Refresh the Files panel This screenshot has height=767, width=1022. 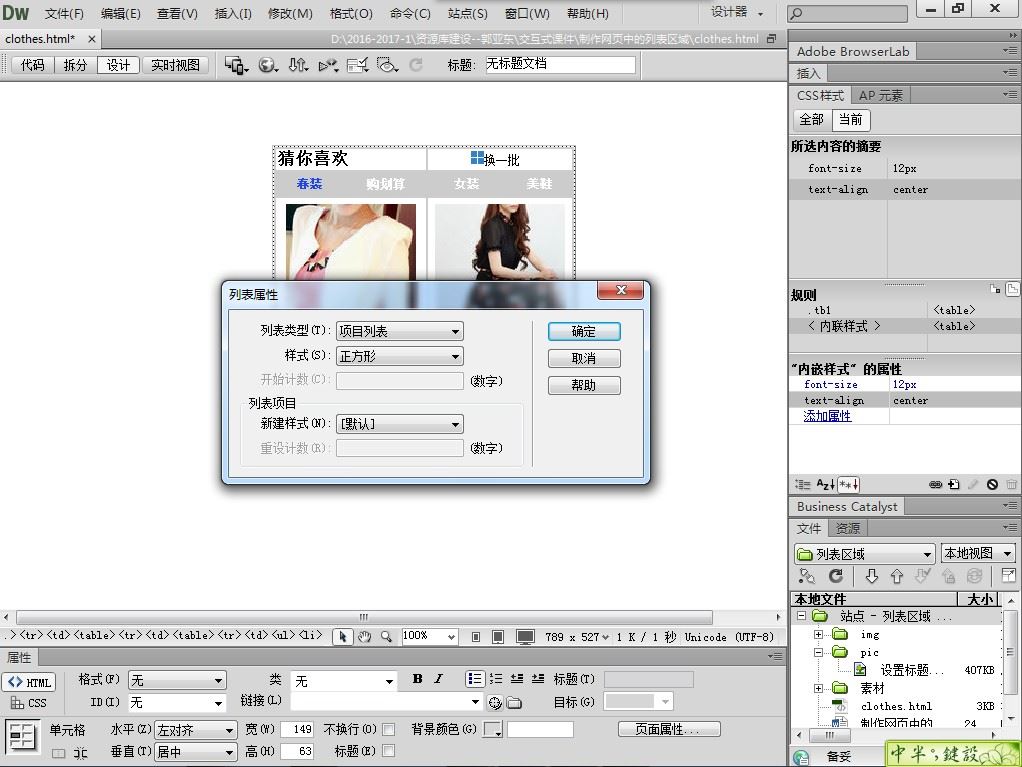point(836,576)
